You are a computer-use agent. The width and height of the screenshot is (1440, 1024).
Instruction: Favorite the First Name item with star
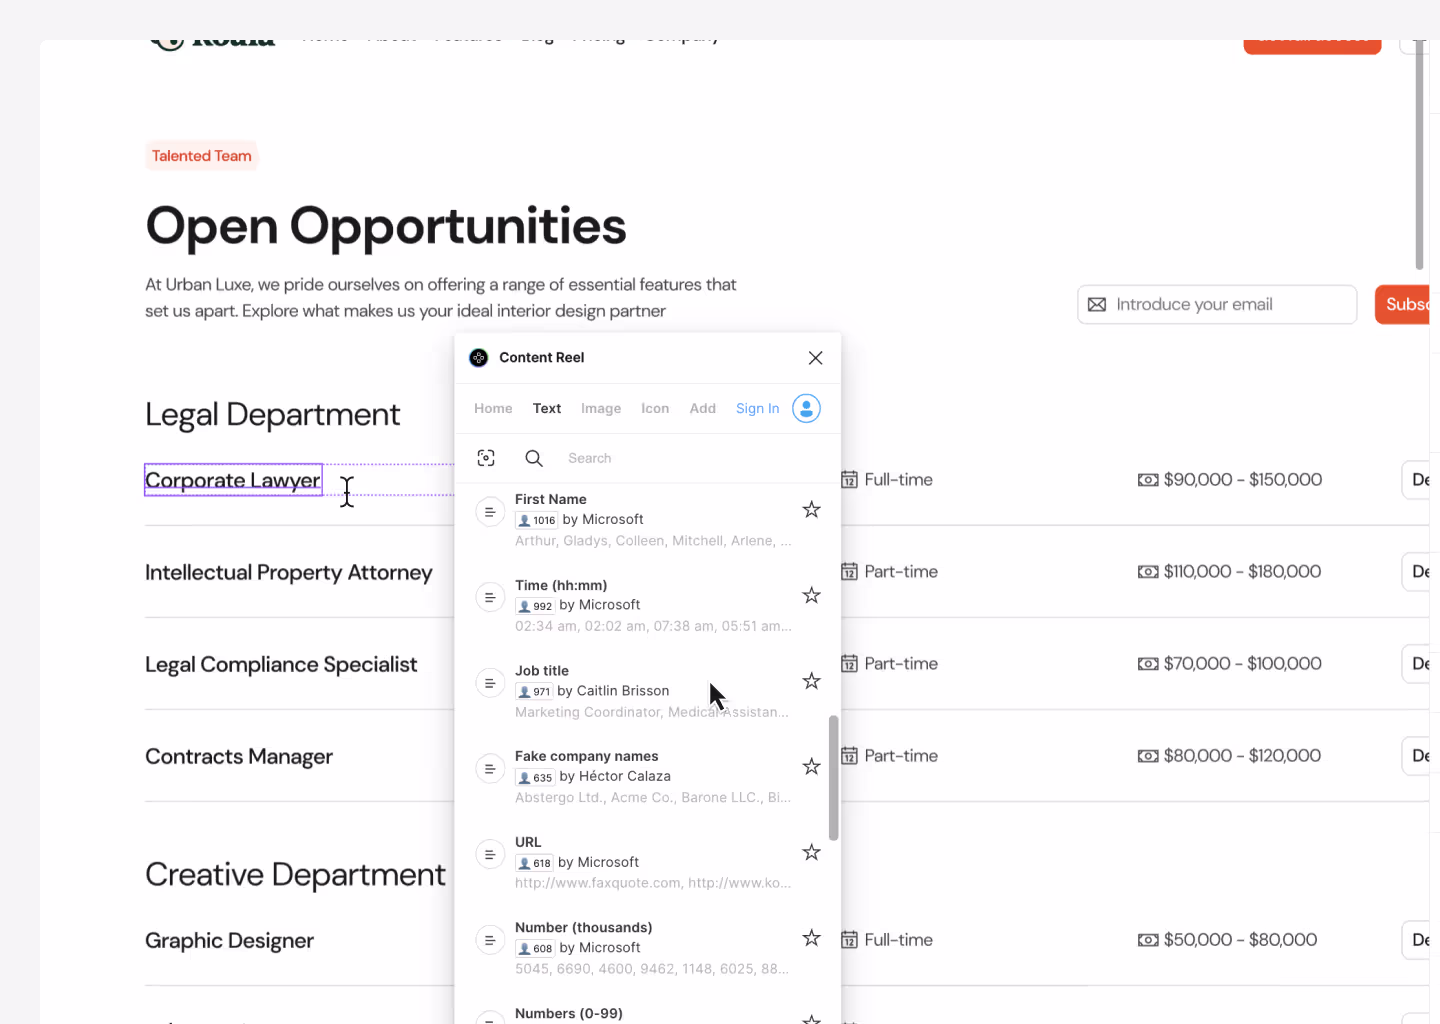tap(812, 510)
